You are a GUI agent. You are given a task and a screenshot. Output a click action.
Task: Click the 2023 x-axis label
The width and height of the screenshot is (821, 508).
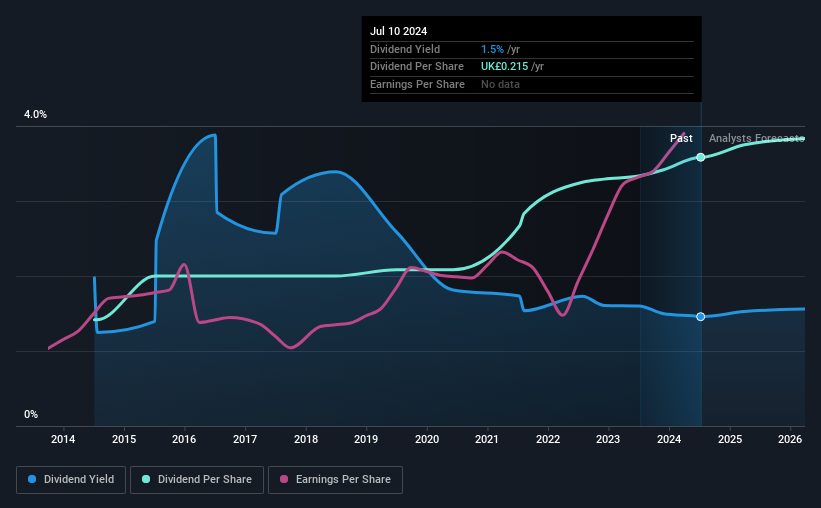(608, 439)
